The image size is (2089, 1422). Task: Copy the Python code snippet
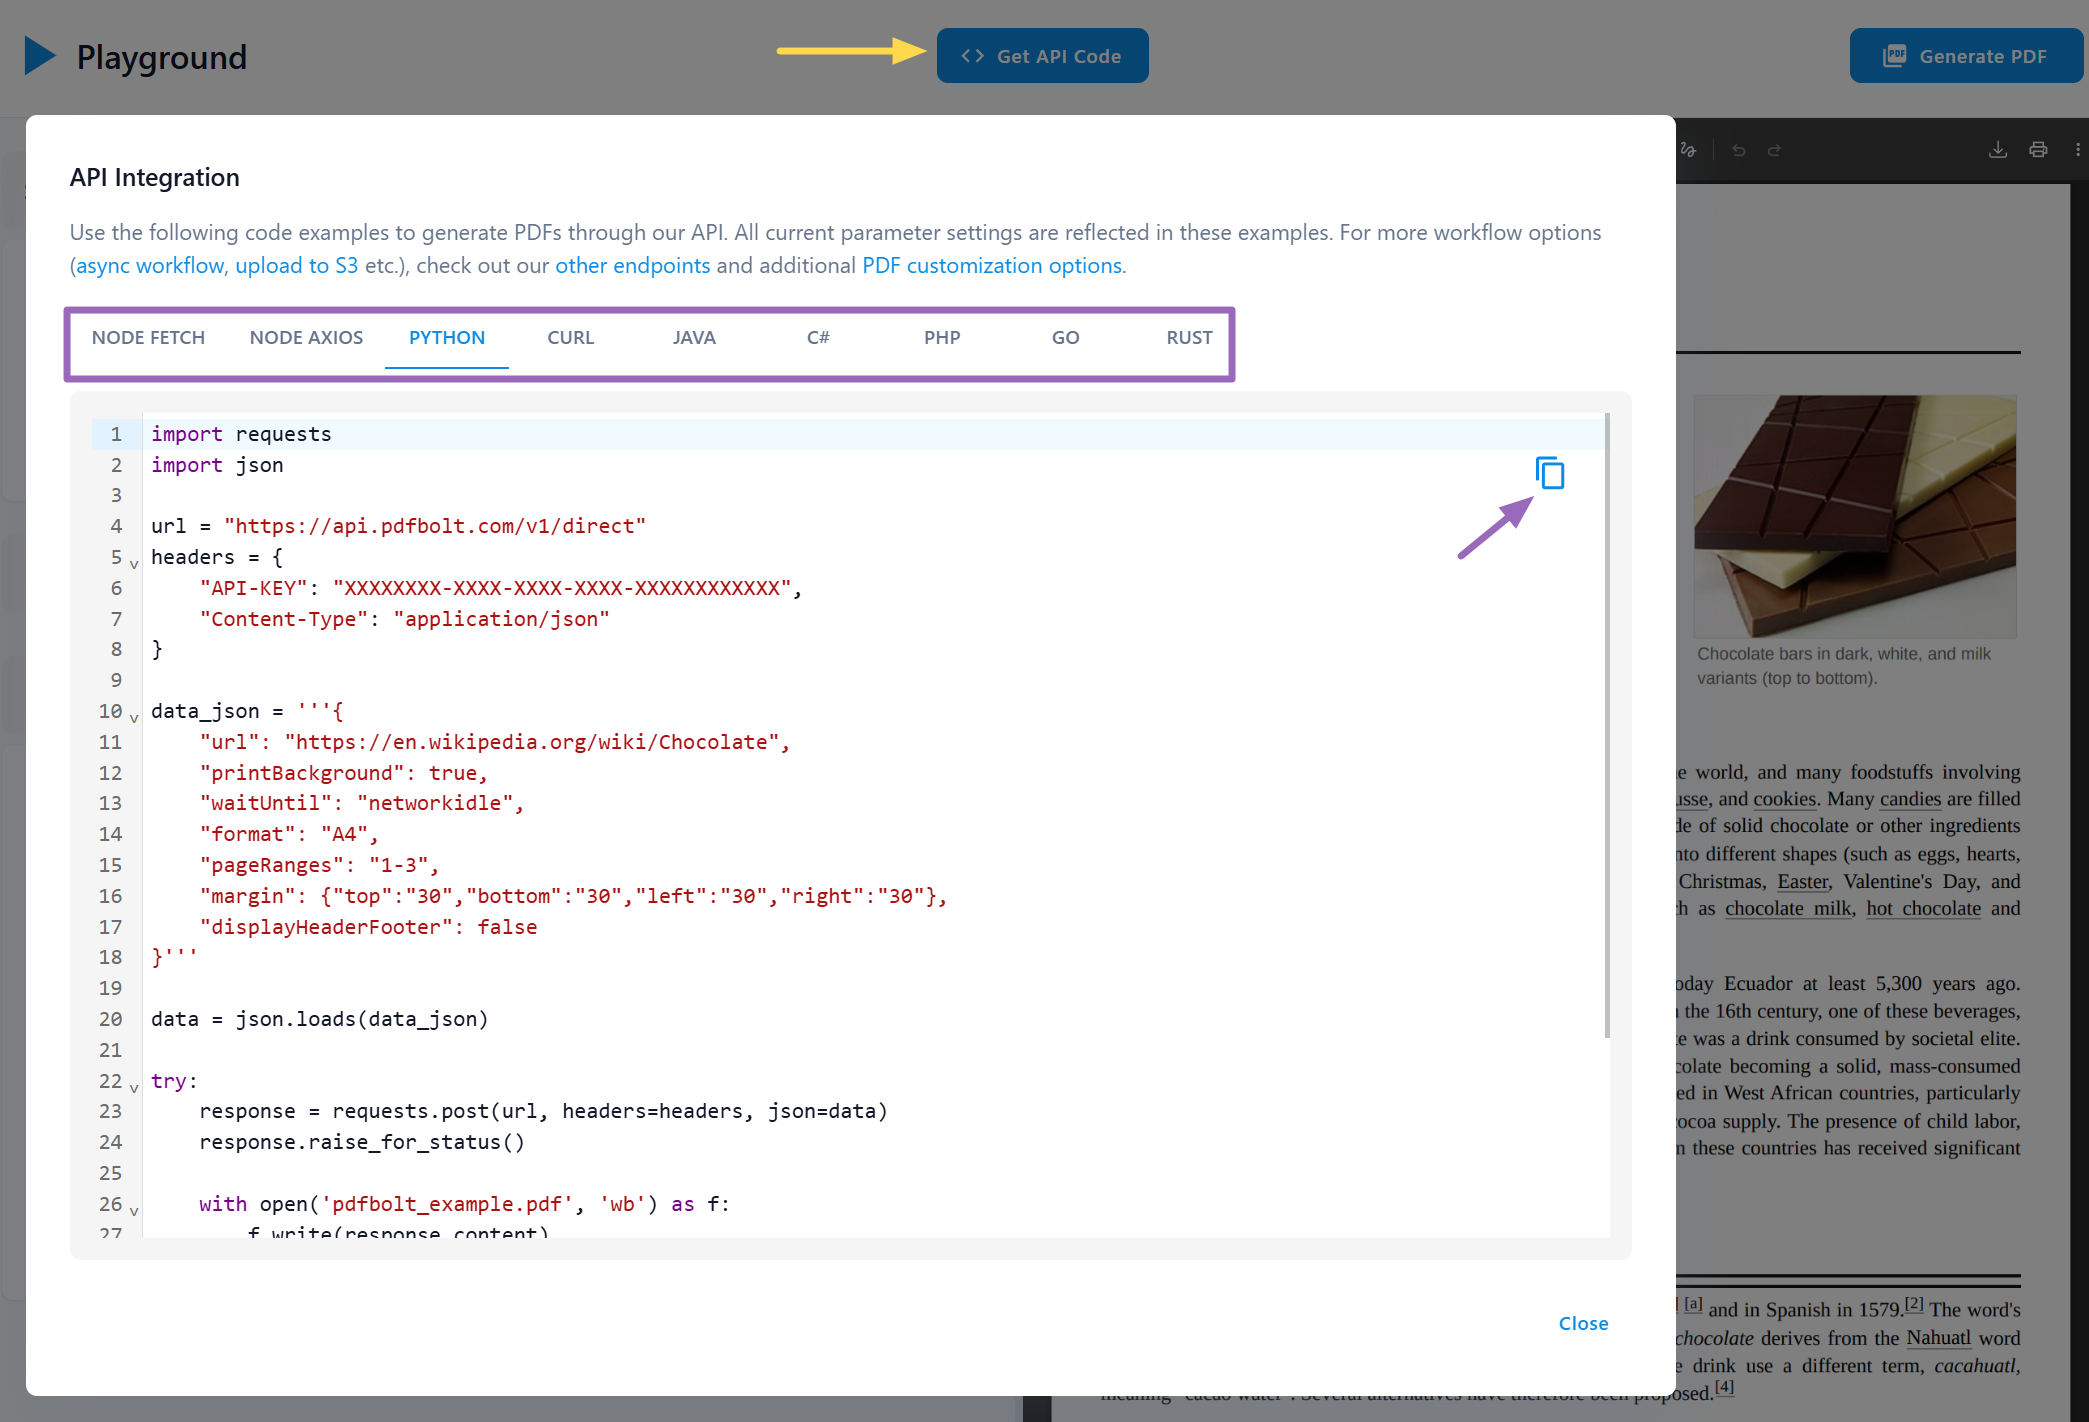(x=1548, y=473)
